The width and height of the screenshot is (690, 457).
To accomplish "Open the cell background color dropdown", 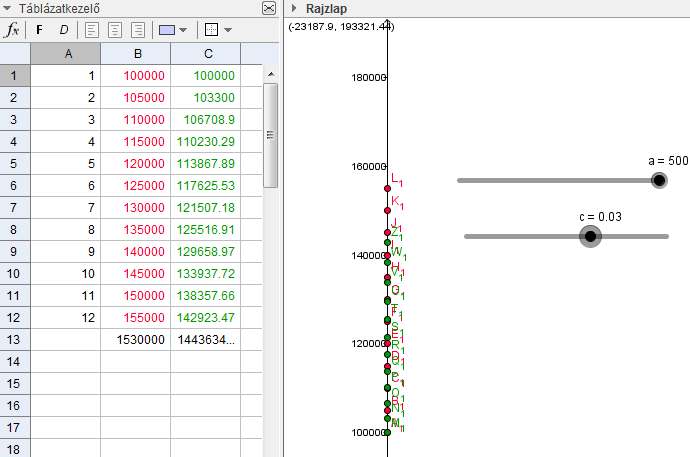I will pyautogui.click(x=173, y=30).
